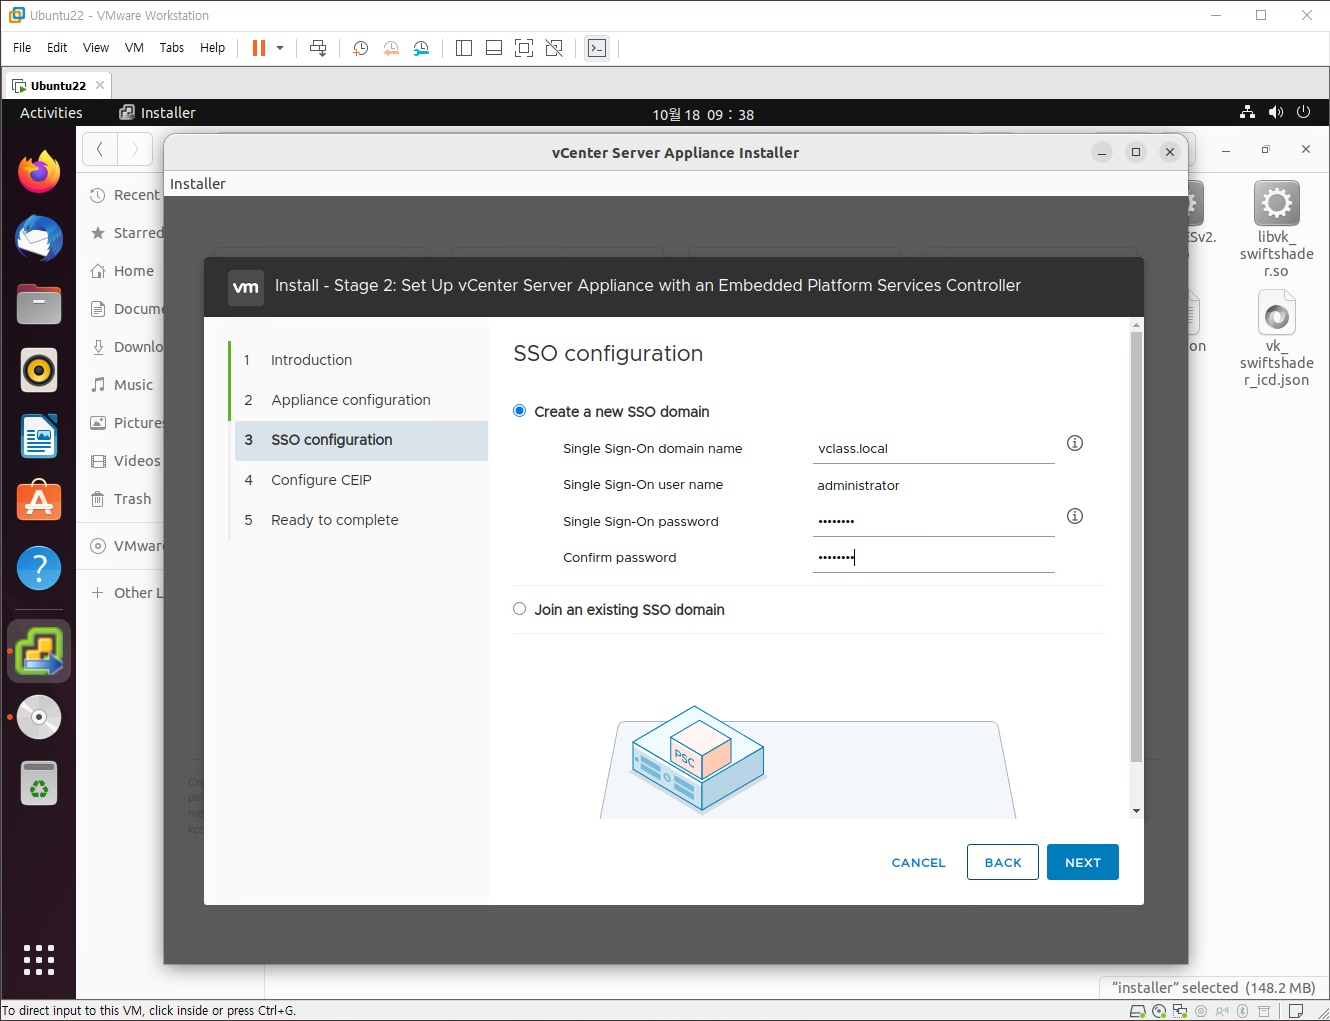Select Join an existing SSO domain
This screenshot has height=1021, width=1330.
519,609
